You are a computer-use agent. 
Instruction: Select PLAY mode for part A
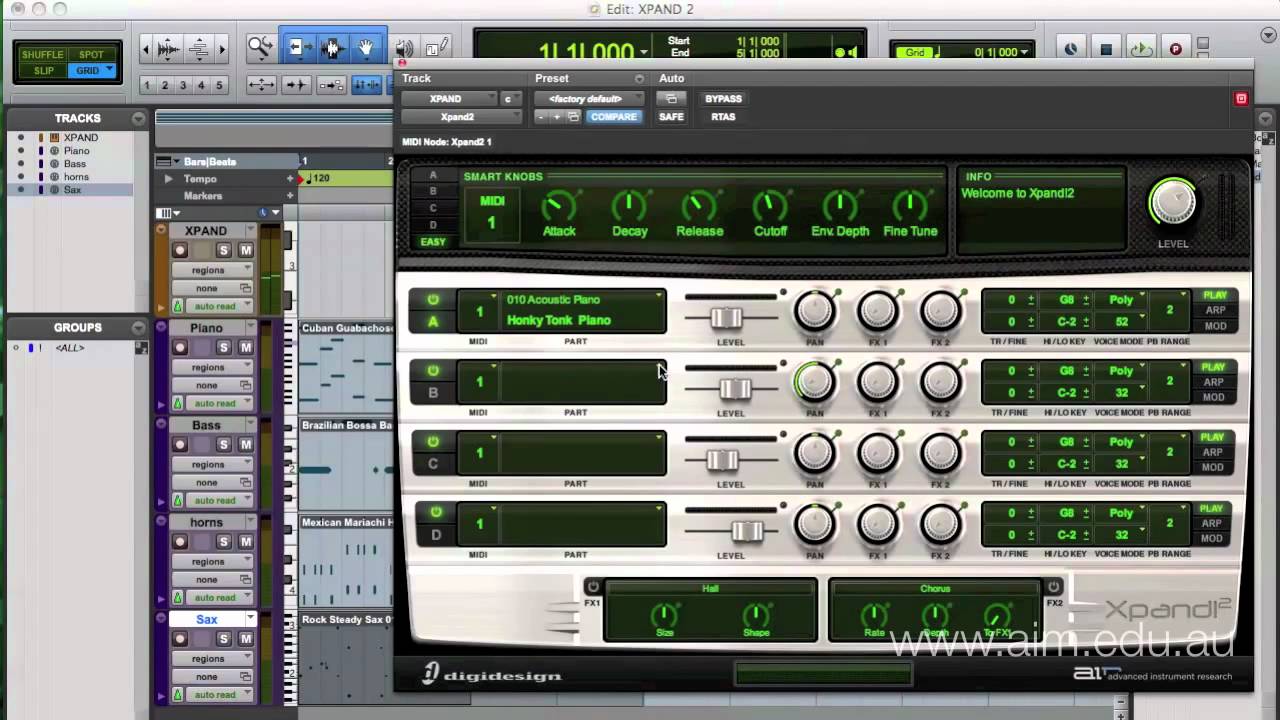coord(1214,295)
